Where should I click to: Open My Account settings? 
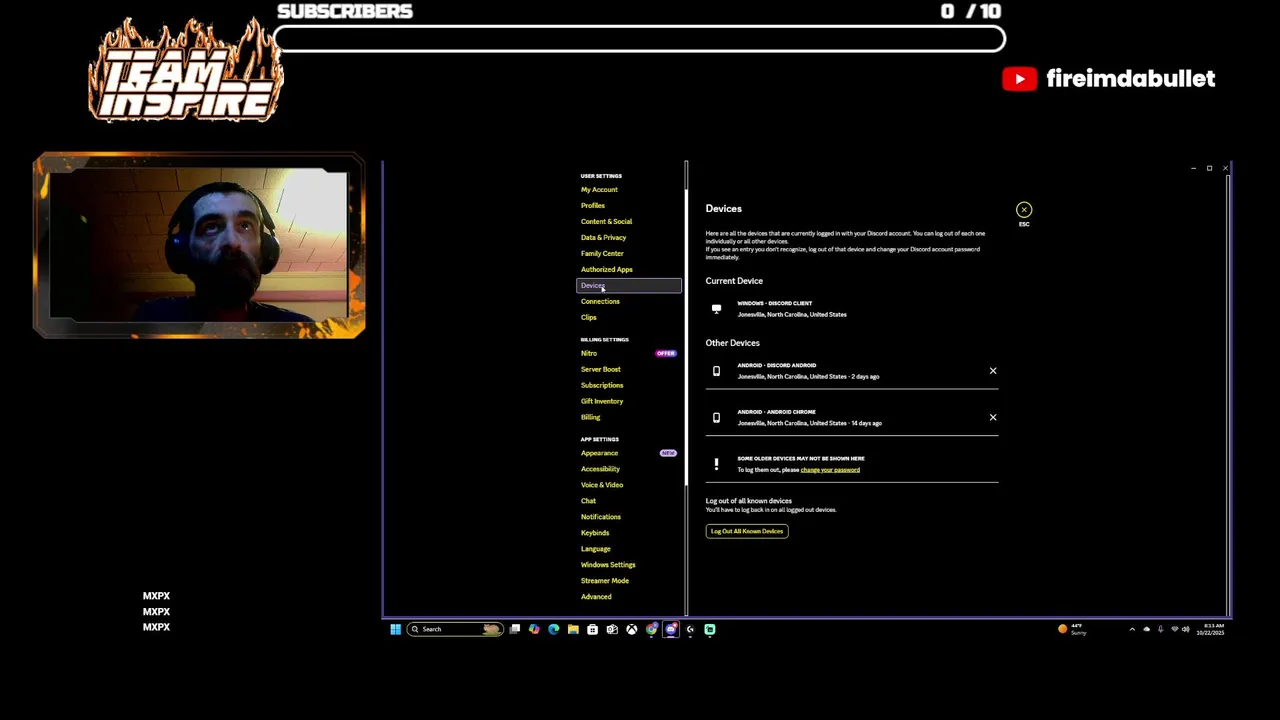coord(599,190)
